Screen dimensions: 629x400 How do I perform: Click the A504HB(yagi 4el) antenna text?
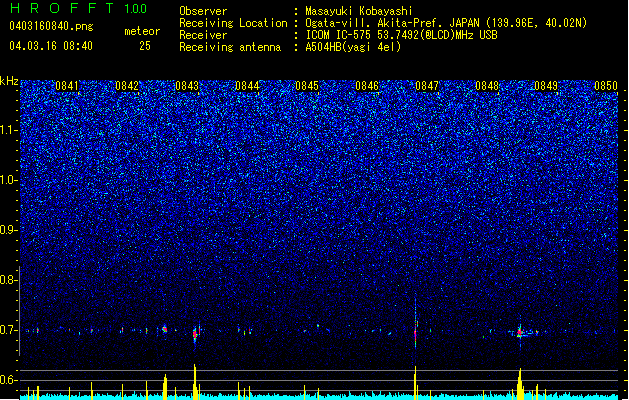[x=353, y=47]
